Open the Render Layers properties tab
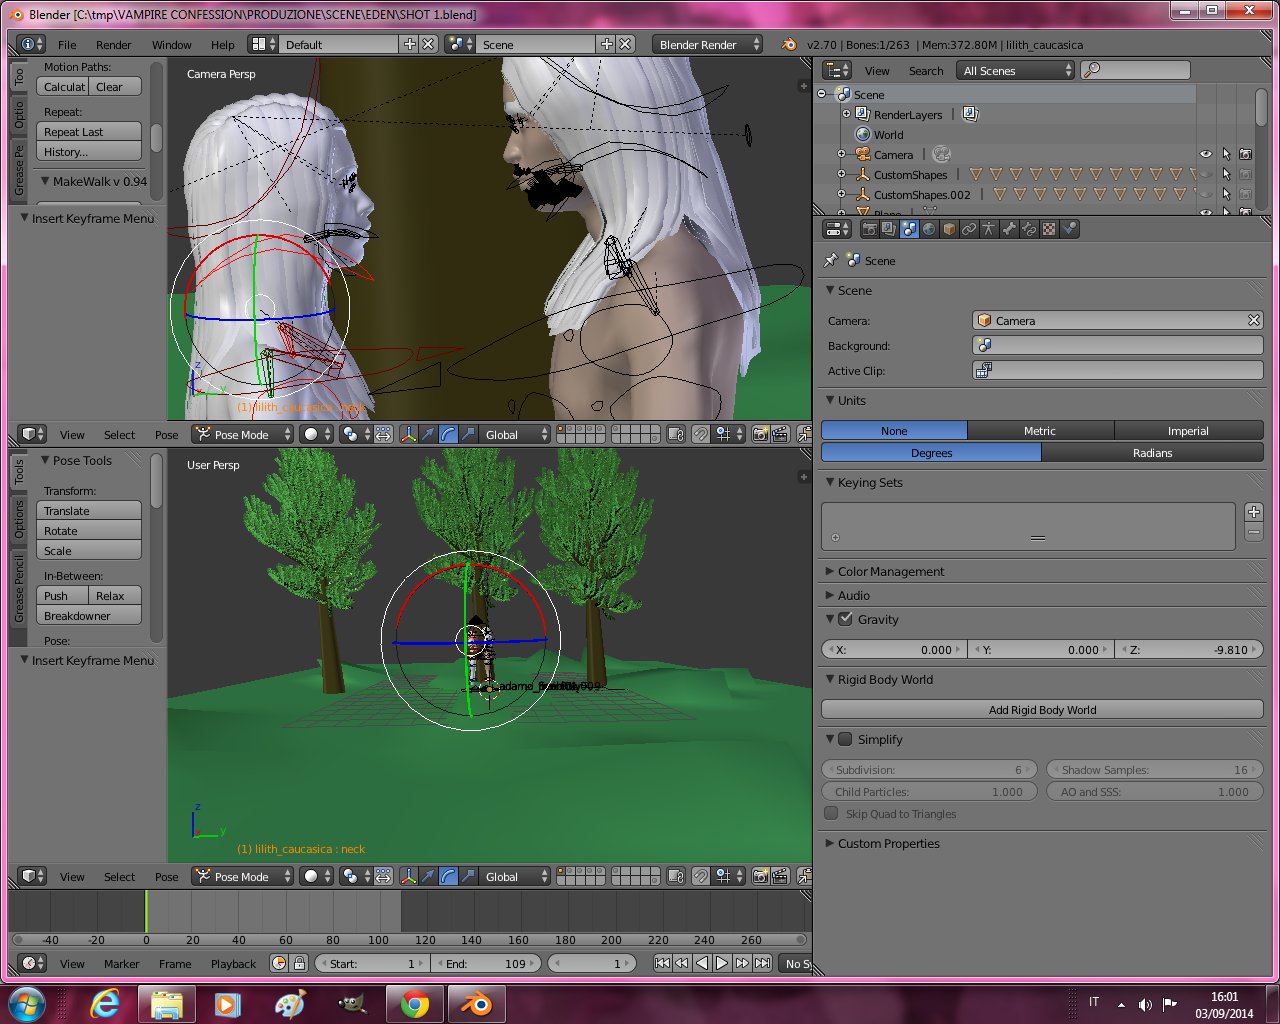Screen dimensions: 1280x1024 pyautogui.click(x=889, y=229)
